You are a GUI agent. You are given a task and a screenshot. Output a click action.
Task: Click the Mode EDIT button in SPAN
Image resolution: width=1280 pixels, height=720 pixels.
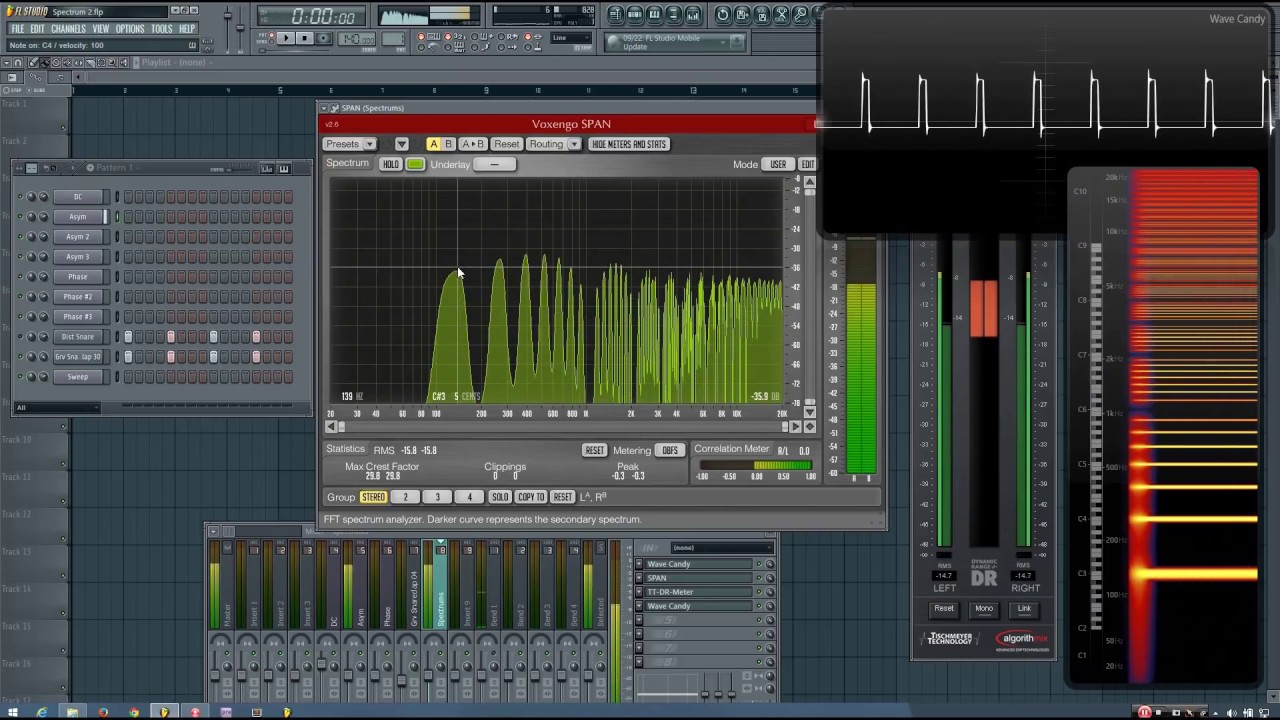(807, 164)
